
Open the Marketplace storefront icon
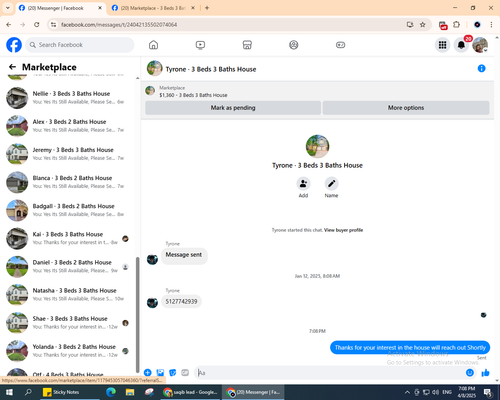coord(247,45)
